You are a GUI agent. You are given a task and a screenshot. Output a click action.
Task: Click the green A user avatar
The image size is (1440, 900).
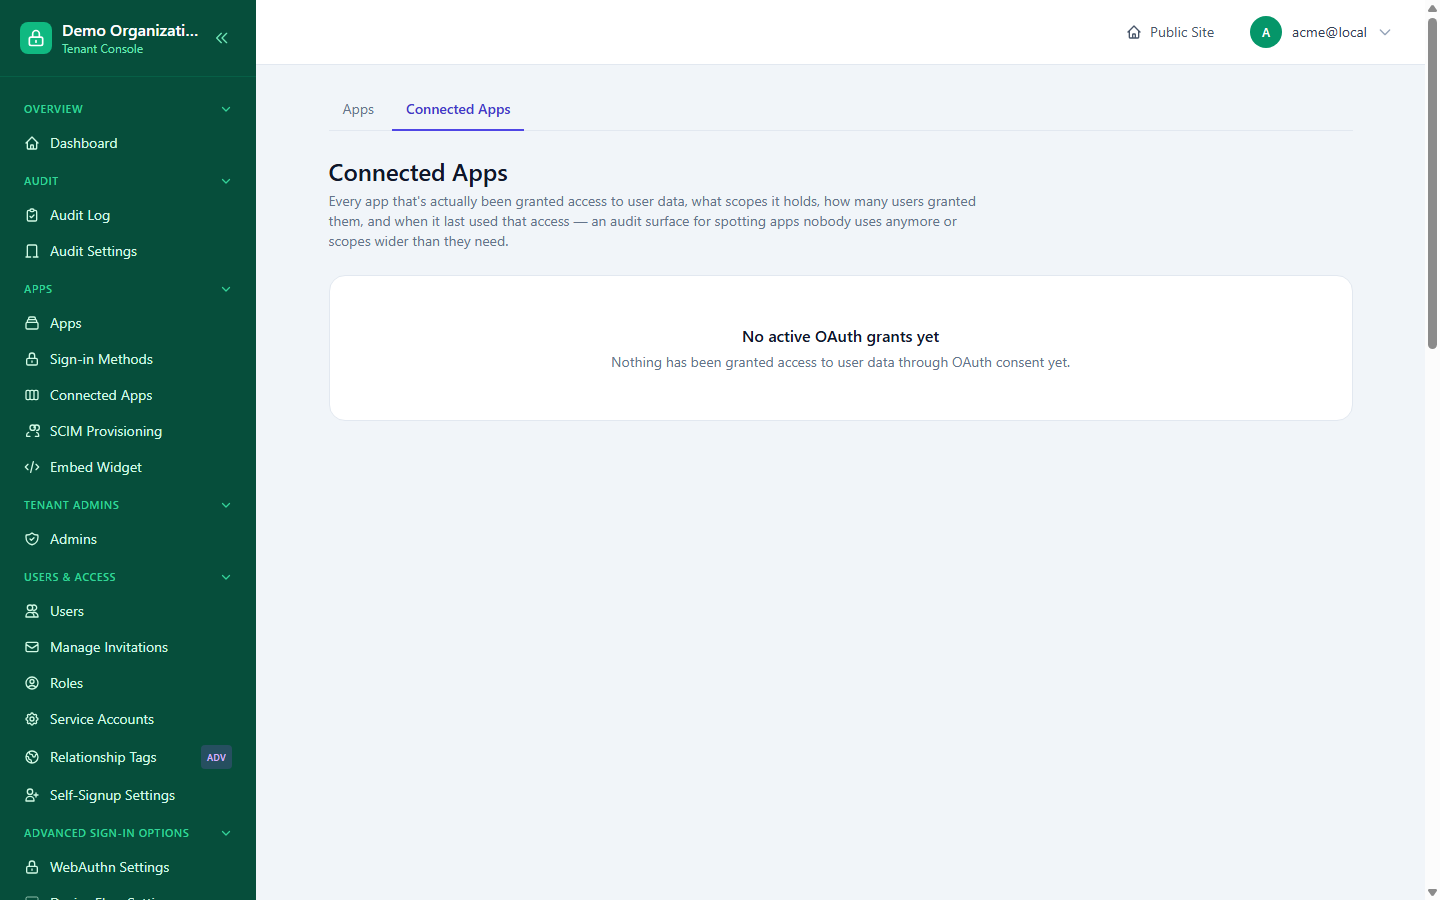1266,32
